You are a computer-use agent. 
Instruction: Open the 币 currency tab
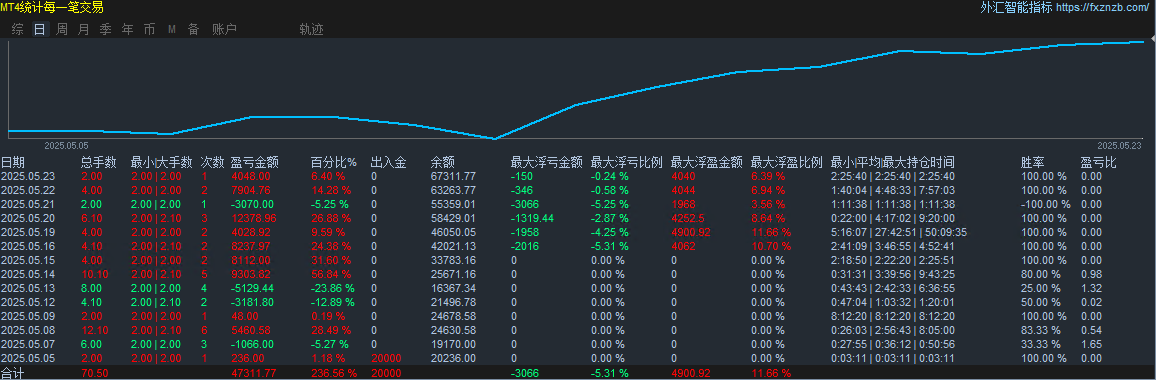150,30
